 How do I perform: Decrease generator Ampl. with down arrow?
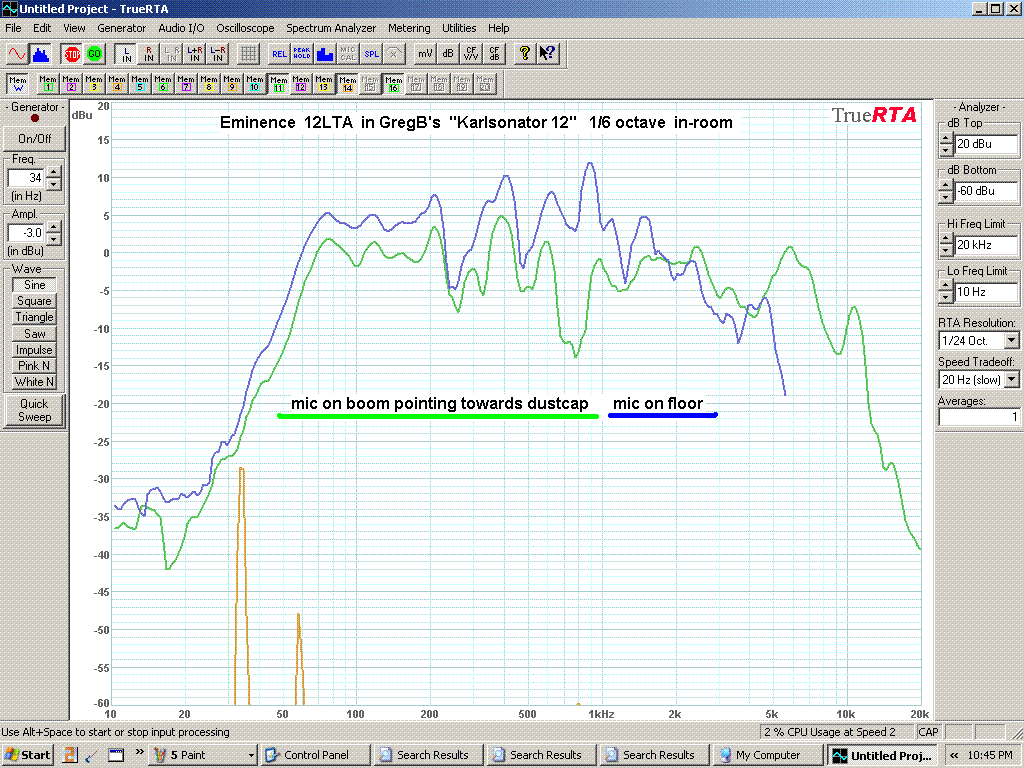coord(54,238)
